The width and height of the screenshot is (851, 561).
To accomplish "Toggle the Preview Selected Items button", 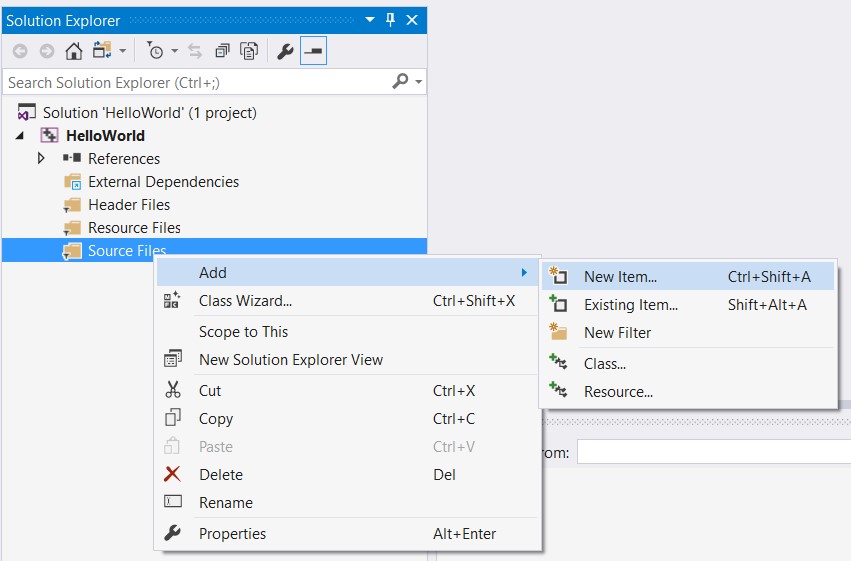I will (x=313, y=51).
